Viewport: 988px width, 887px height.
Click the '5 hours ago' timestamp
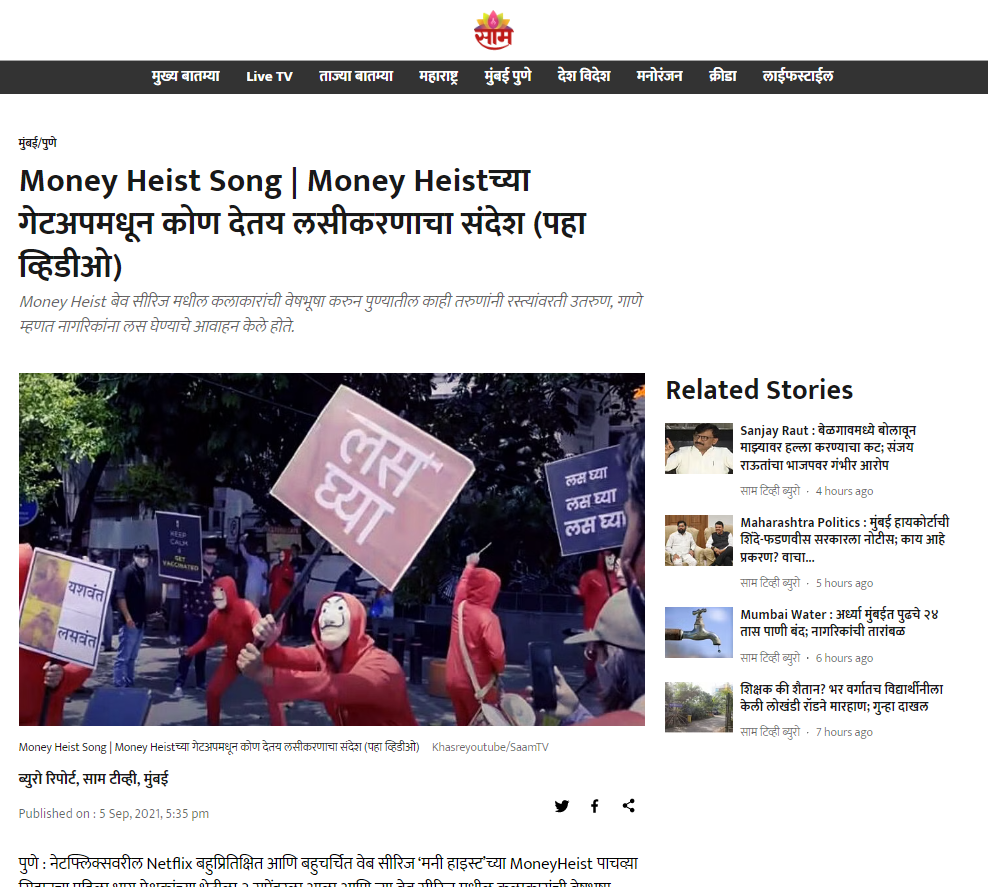844,583
